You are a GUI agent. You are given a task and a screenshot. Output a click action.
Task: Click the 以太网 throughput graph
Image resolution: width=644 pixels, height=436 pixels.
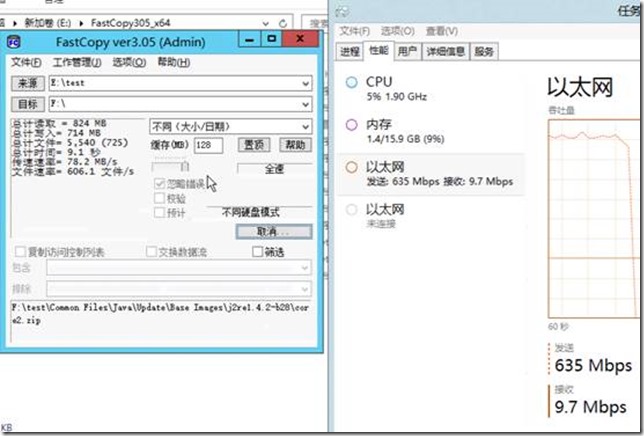point(594,218)
